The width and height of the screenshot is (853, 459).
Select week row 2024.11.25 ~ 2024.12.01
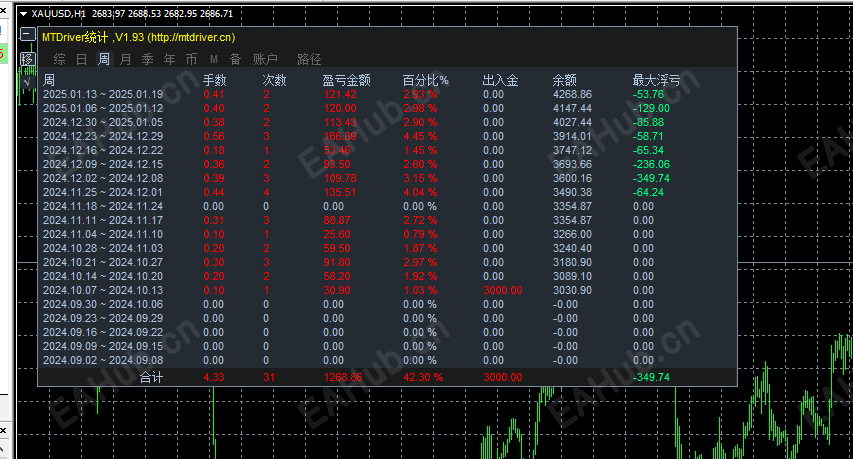(387, 192)
